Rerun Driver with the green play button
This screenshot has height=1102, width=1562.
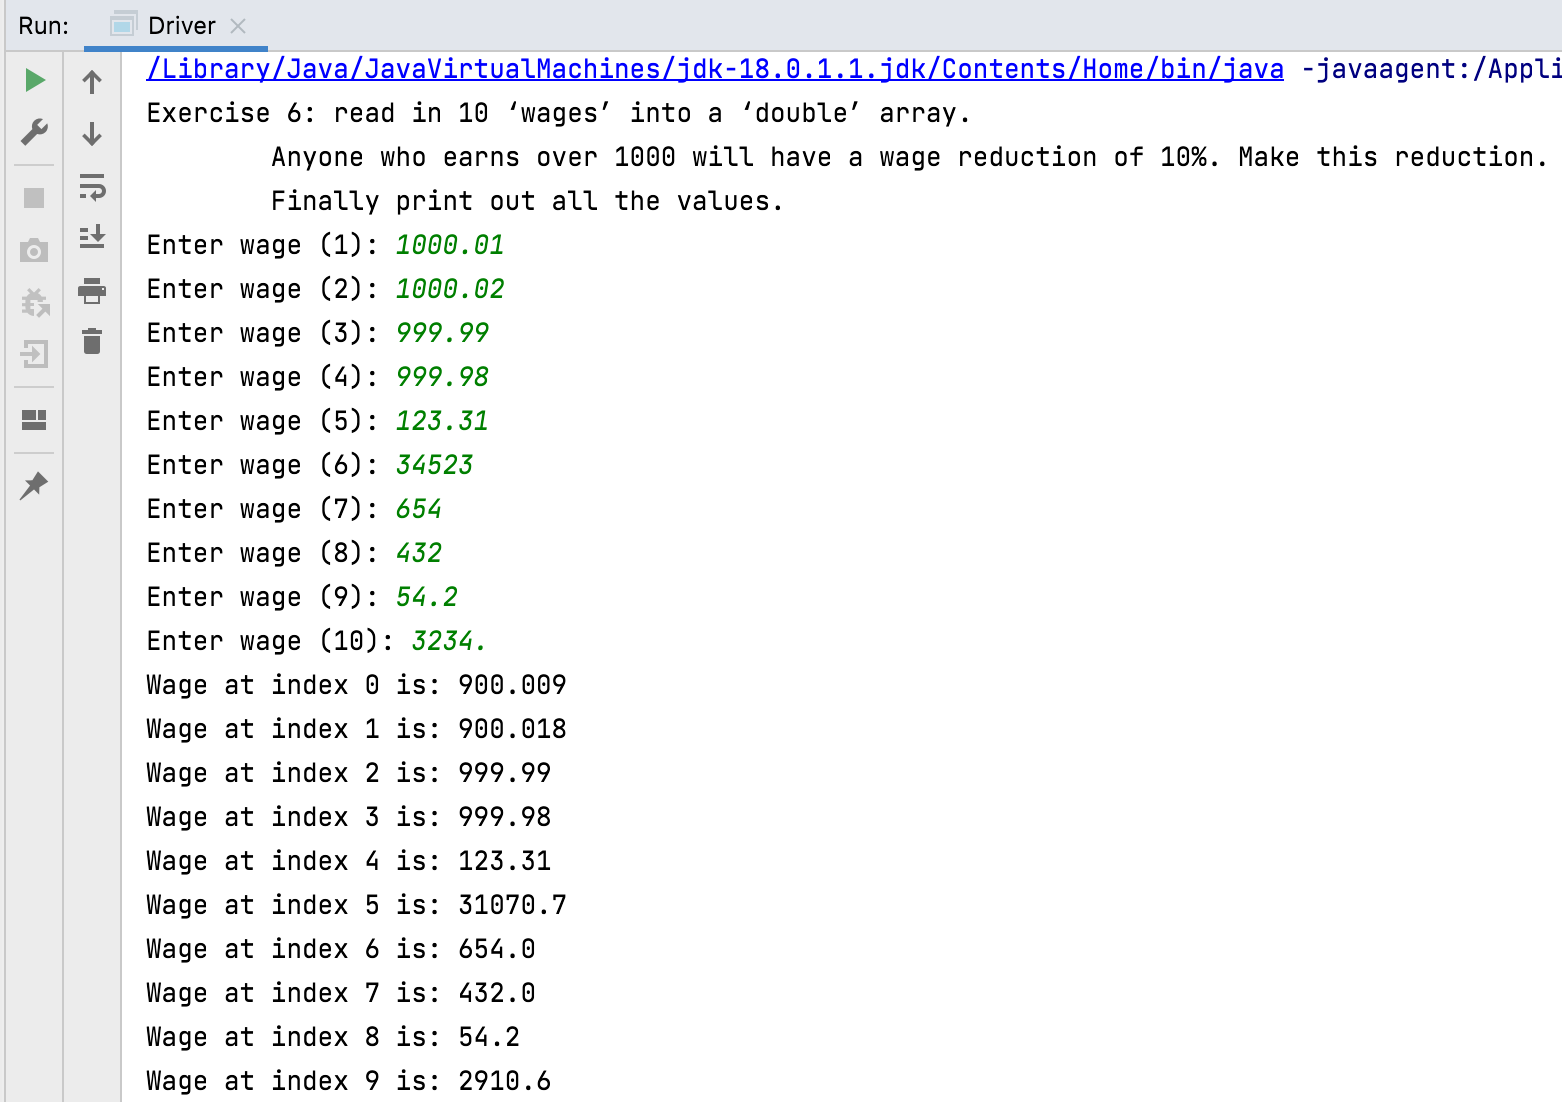34,80
